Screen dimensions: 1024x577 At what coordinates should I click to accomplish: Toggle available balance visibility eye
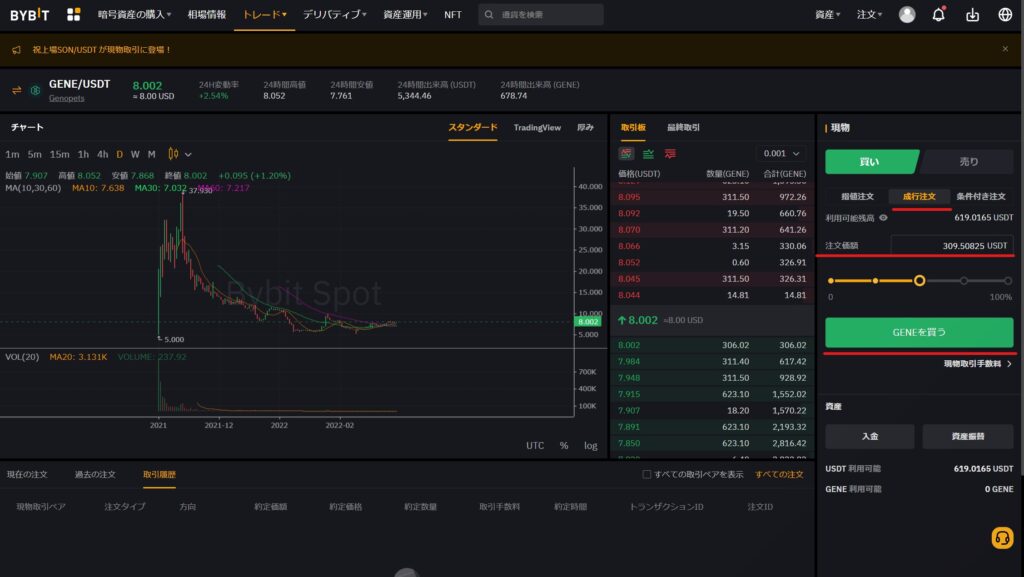[883, 217]
